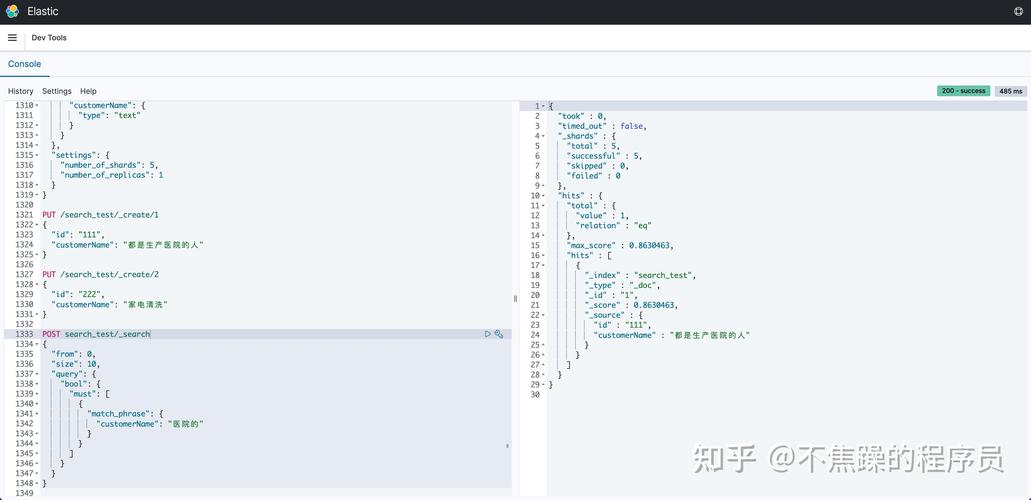Click "max_score" : 0.8630463 in response
This screenshot has height=500, width=1031.
click(620, 245)
